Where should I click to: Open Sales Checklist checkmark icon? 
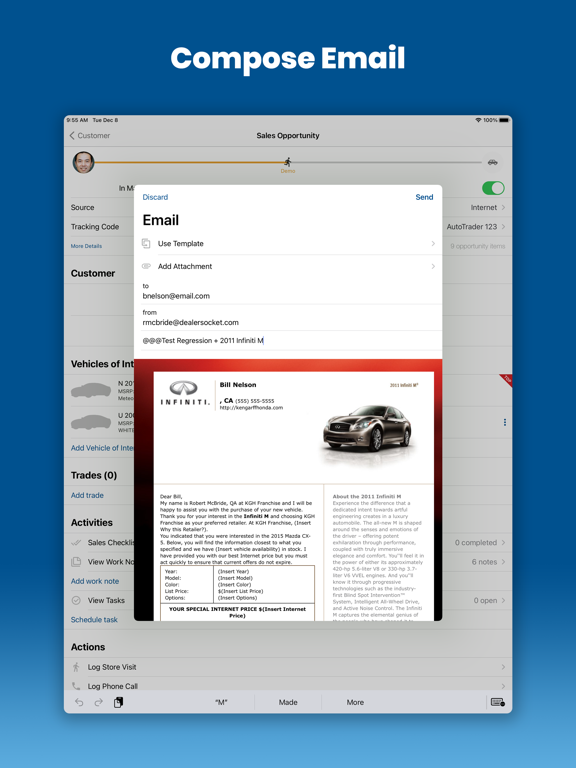click(x=76, y=543)
